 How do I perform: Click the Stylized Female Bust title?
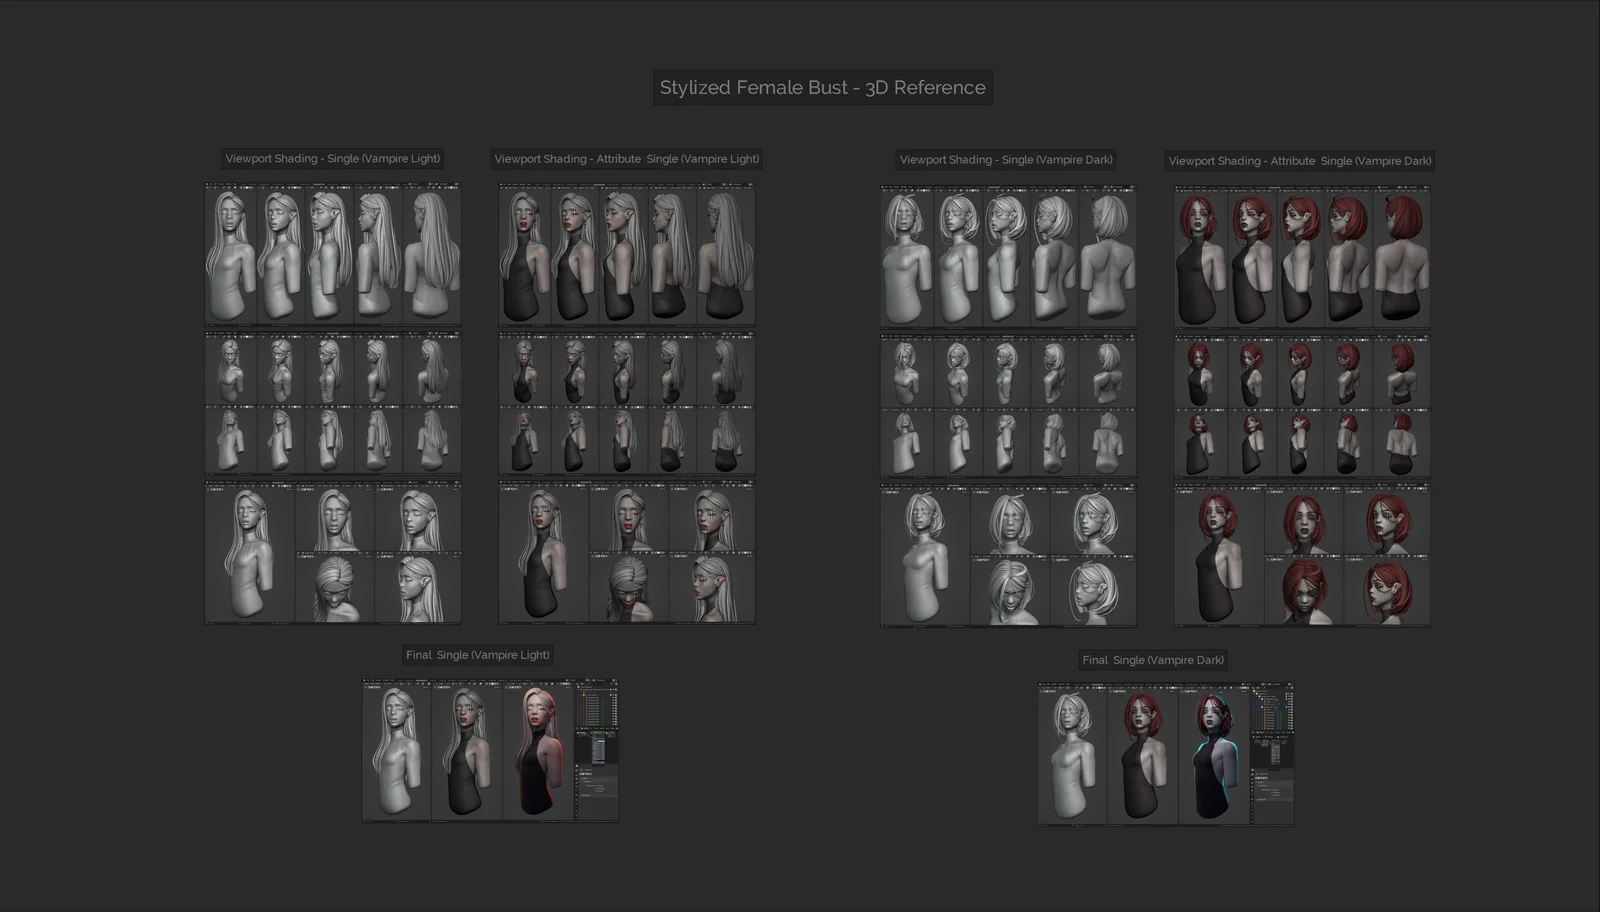pos(822,88)
